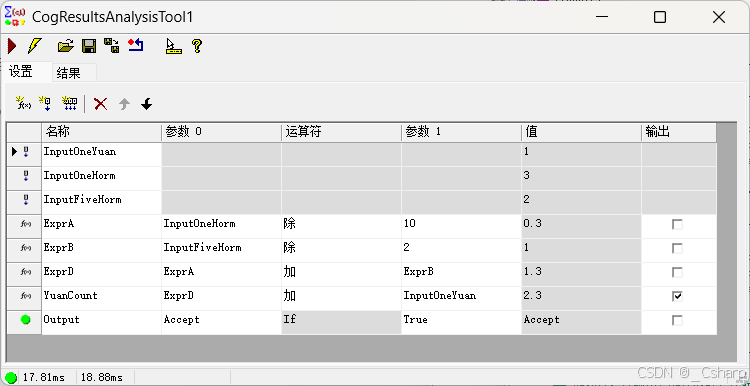Click the 10 argument cell in ExprA row

(461, 226)
